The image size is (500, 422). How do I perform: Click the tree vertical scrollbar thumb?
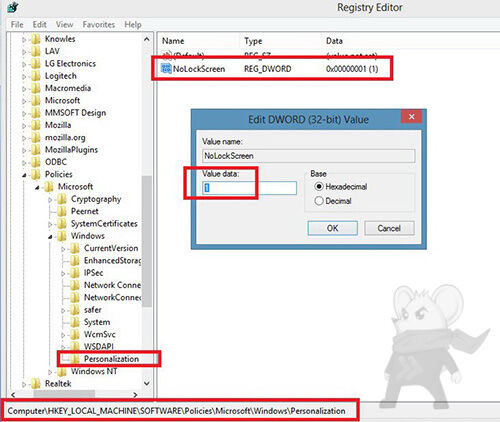point(147,241)
